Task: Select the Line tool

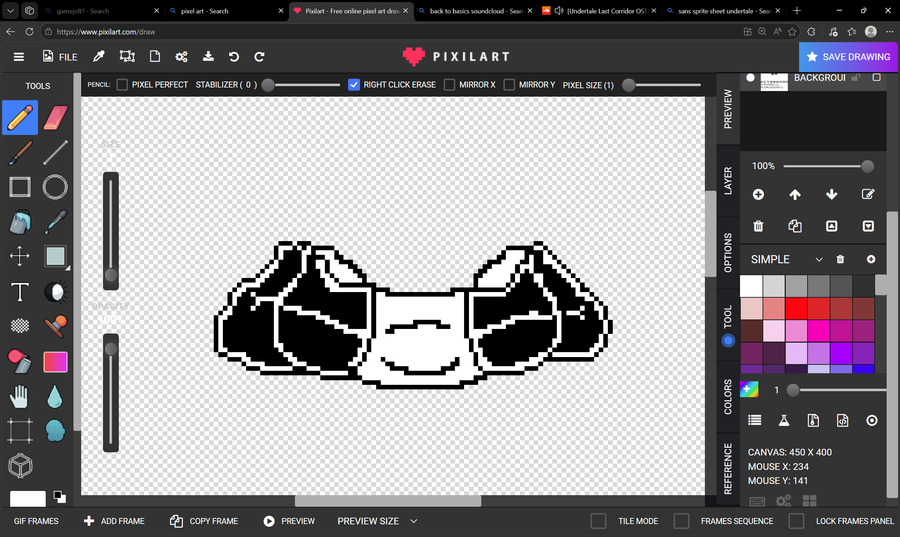Action: 55,153
